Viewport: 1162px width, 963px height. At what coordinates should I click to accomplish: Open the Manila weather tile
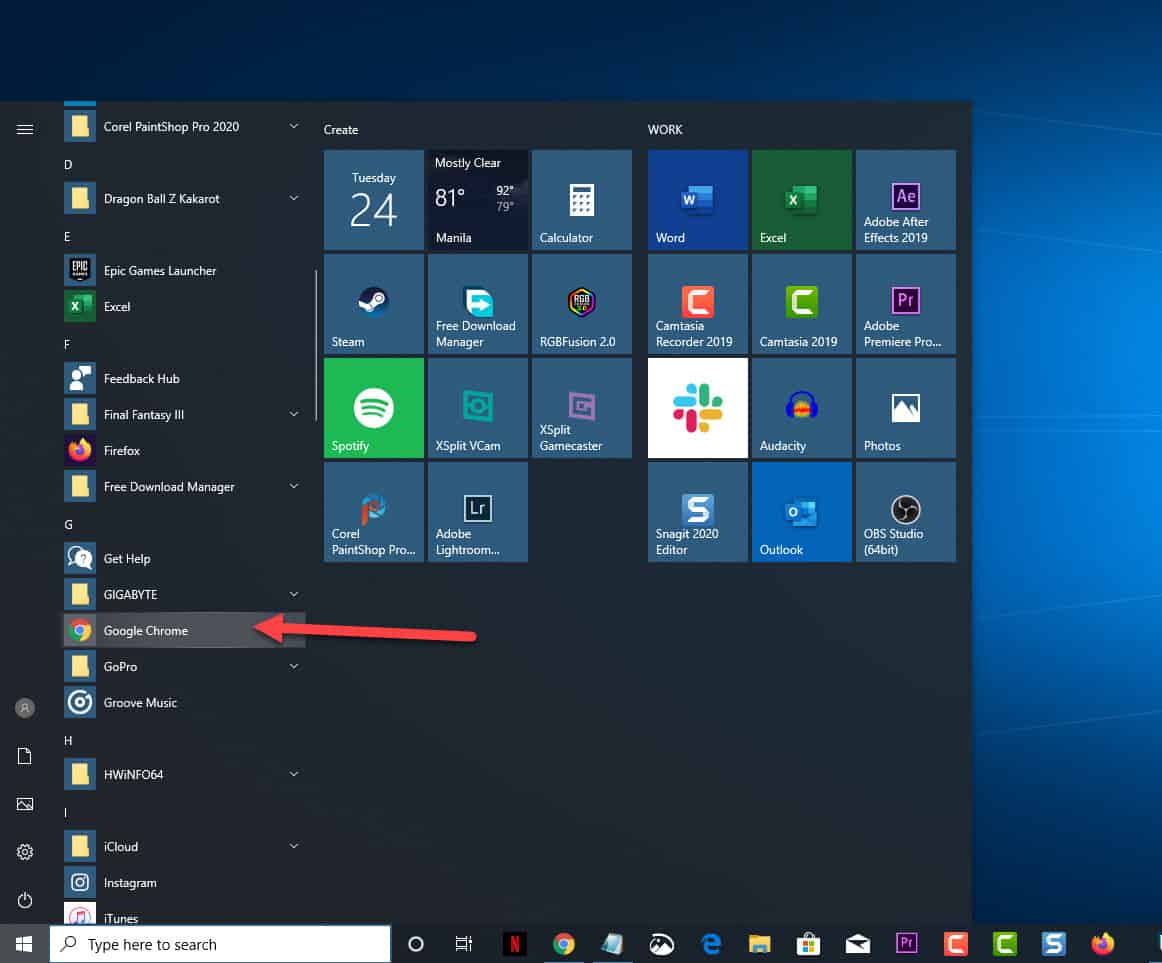pyautogui.click(x=477, y=200)
